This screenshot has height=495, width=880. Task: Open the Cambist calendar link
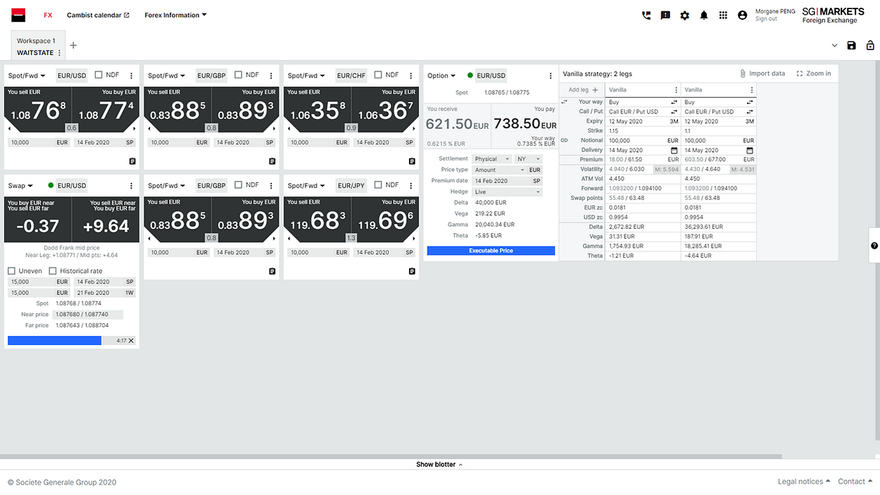[98, 15]
